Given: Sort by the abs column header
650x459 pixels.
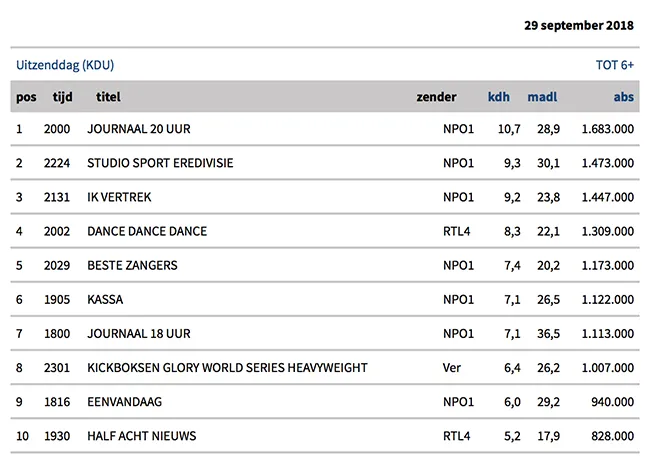Looking at the screenshot, I should pos(624,97).
